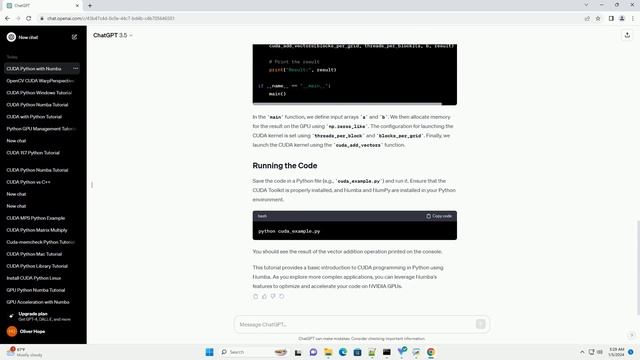Regenerate the response with the refresh icon
Screen dimensions: 640x360
point(282,296)
